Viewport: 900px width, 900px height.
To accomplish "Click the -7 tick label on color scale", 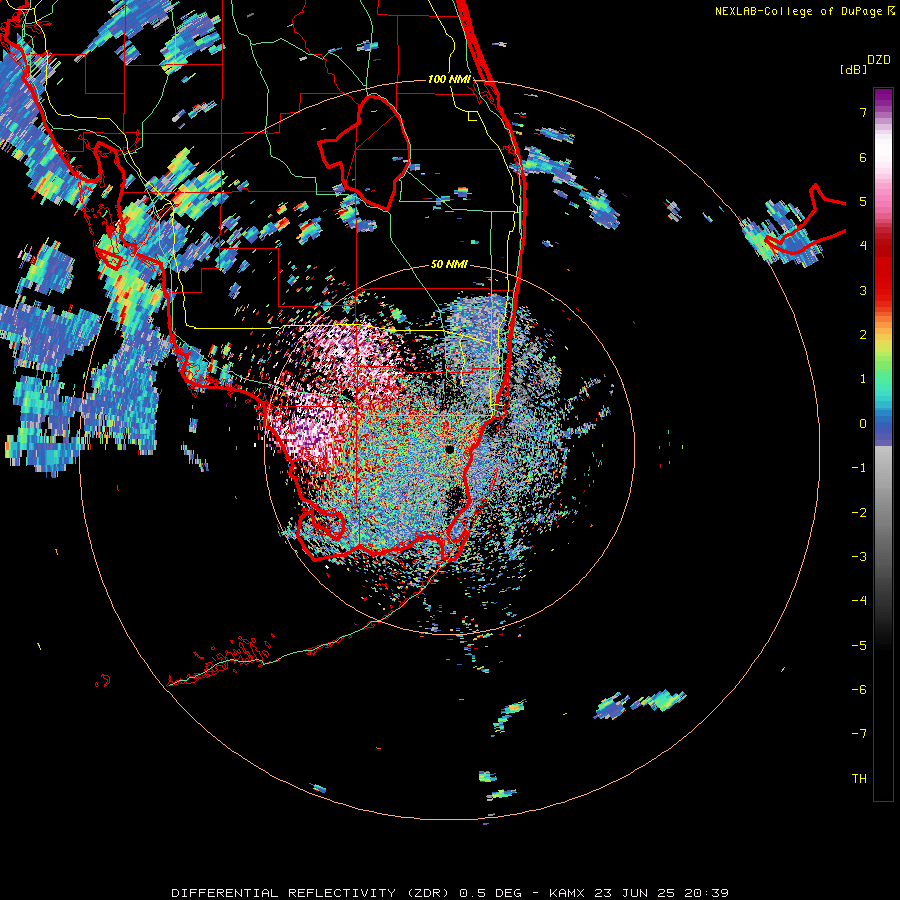I will [859, 734].
